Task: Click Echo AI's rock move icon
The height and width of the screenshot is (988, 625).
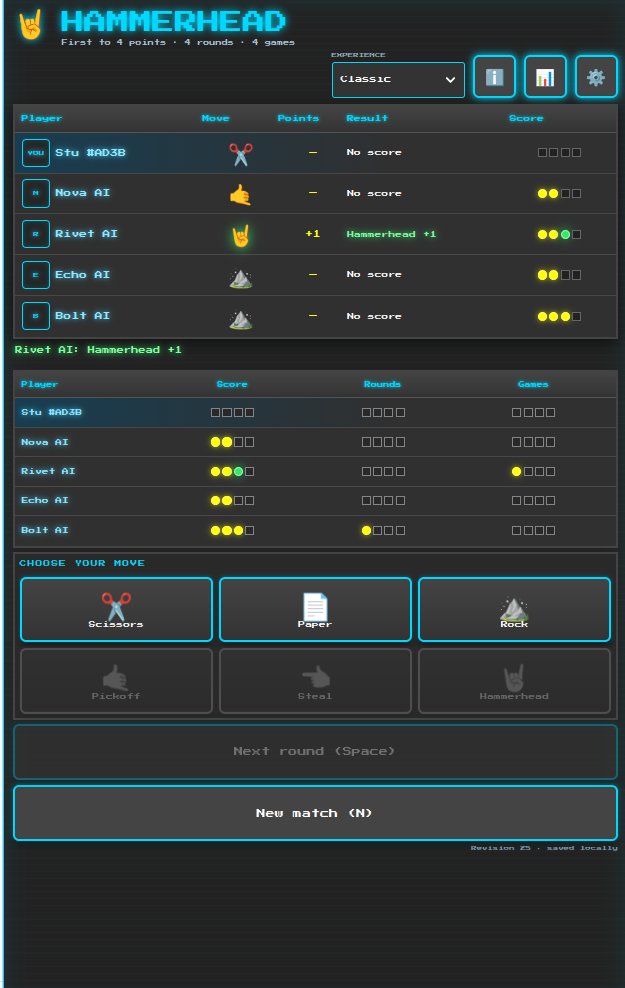Action: point(241,277)
